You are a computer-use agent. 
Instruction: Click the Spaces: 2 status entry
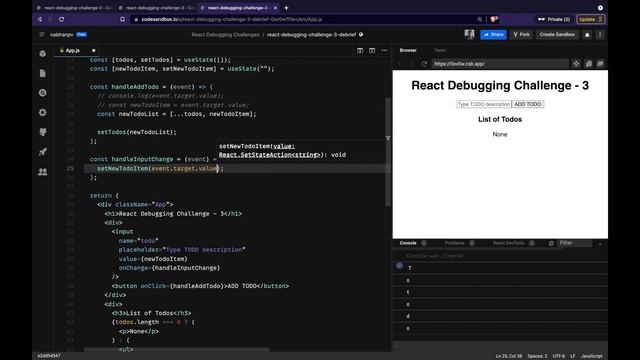[x=537, y=356]
